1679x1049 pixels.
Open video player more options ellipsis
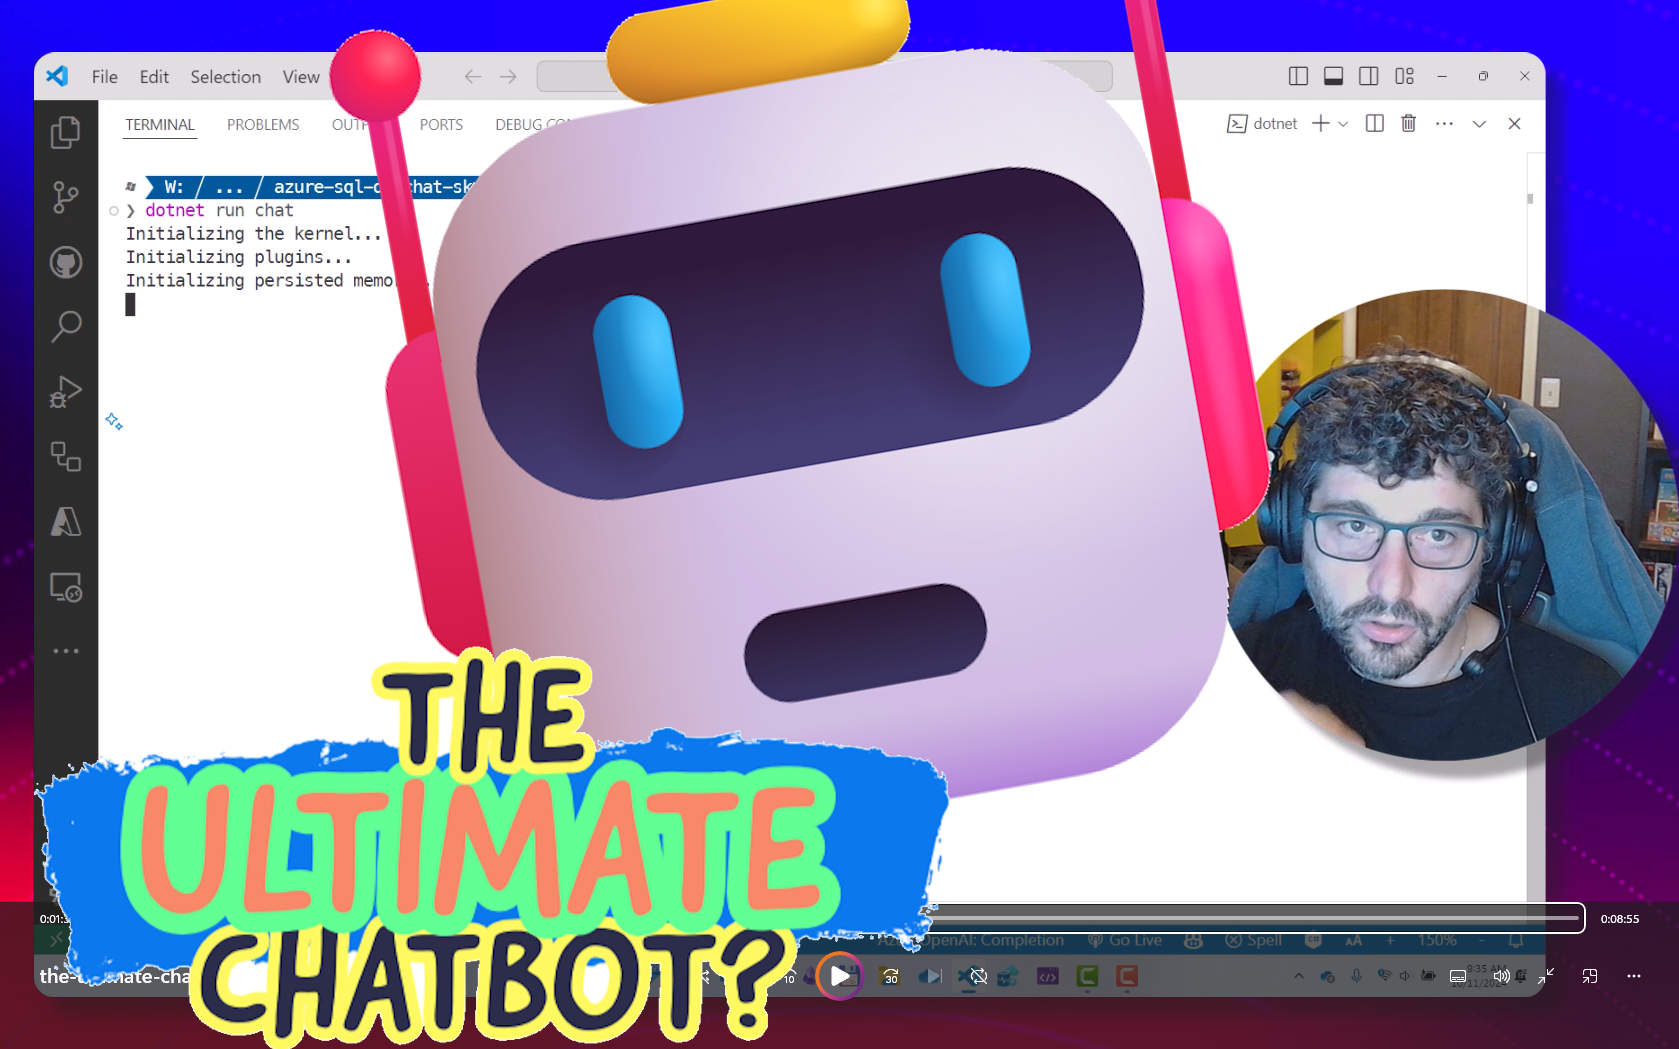pos(1634,976)
